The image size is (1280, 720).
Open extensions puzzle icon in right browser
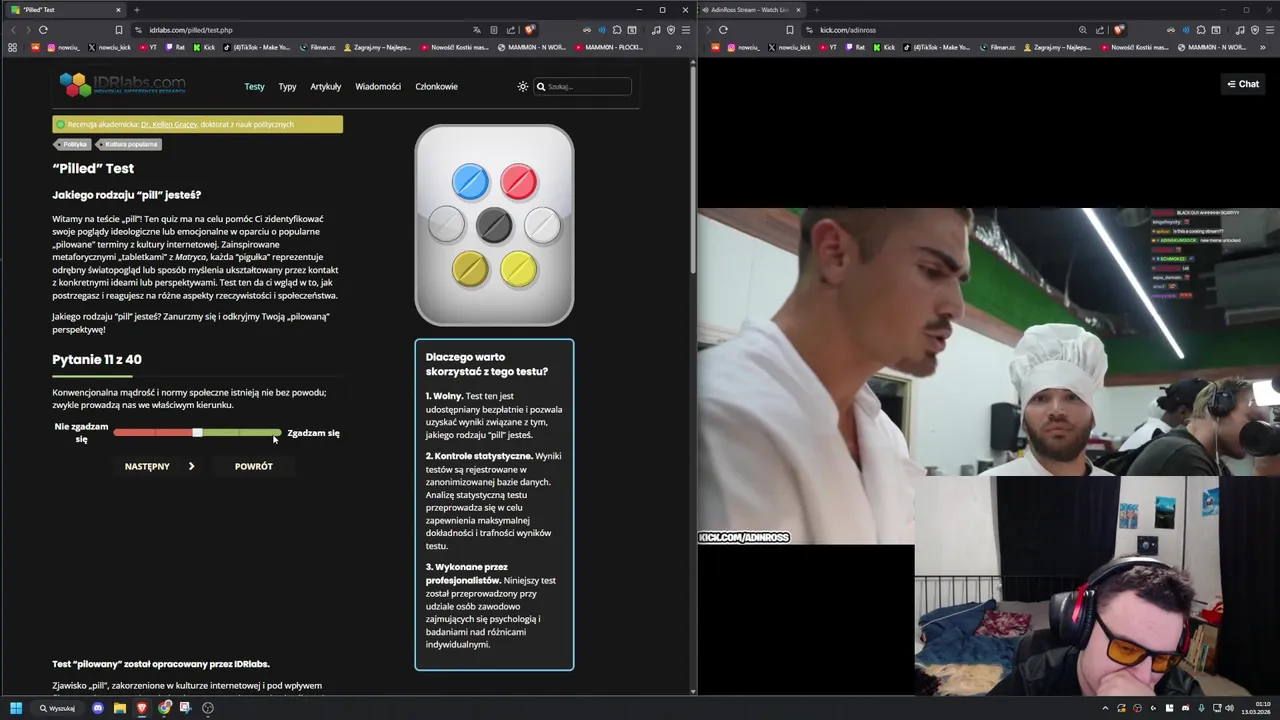[1201, 30]
